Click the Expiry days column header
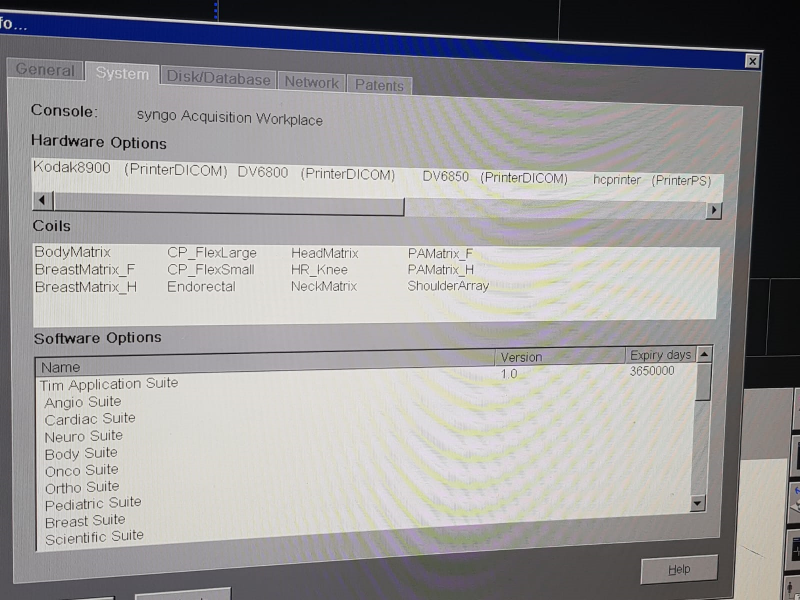 pos(660,355)
